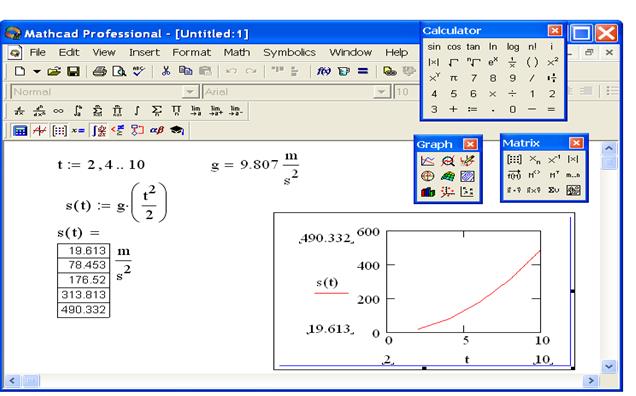
Task: Open the File menu
Action: pos(37,52)
